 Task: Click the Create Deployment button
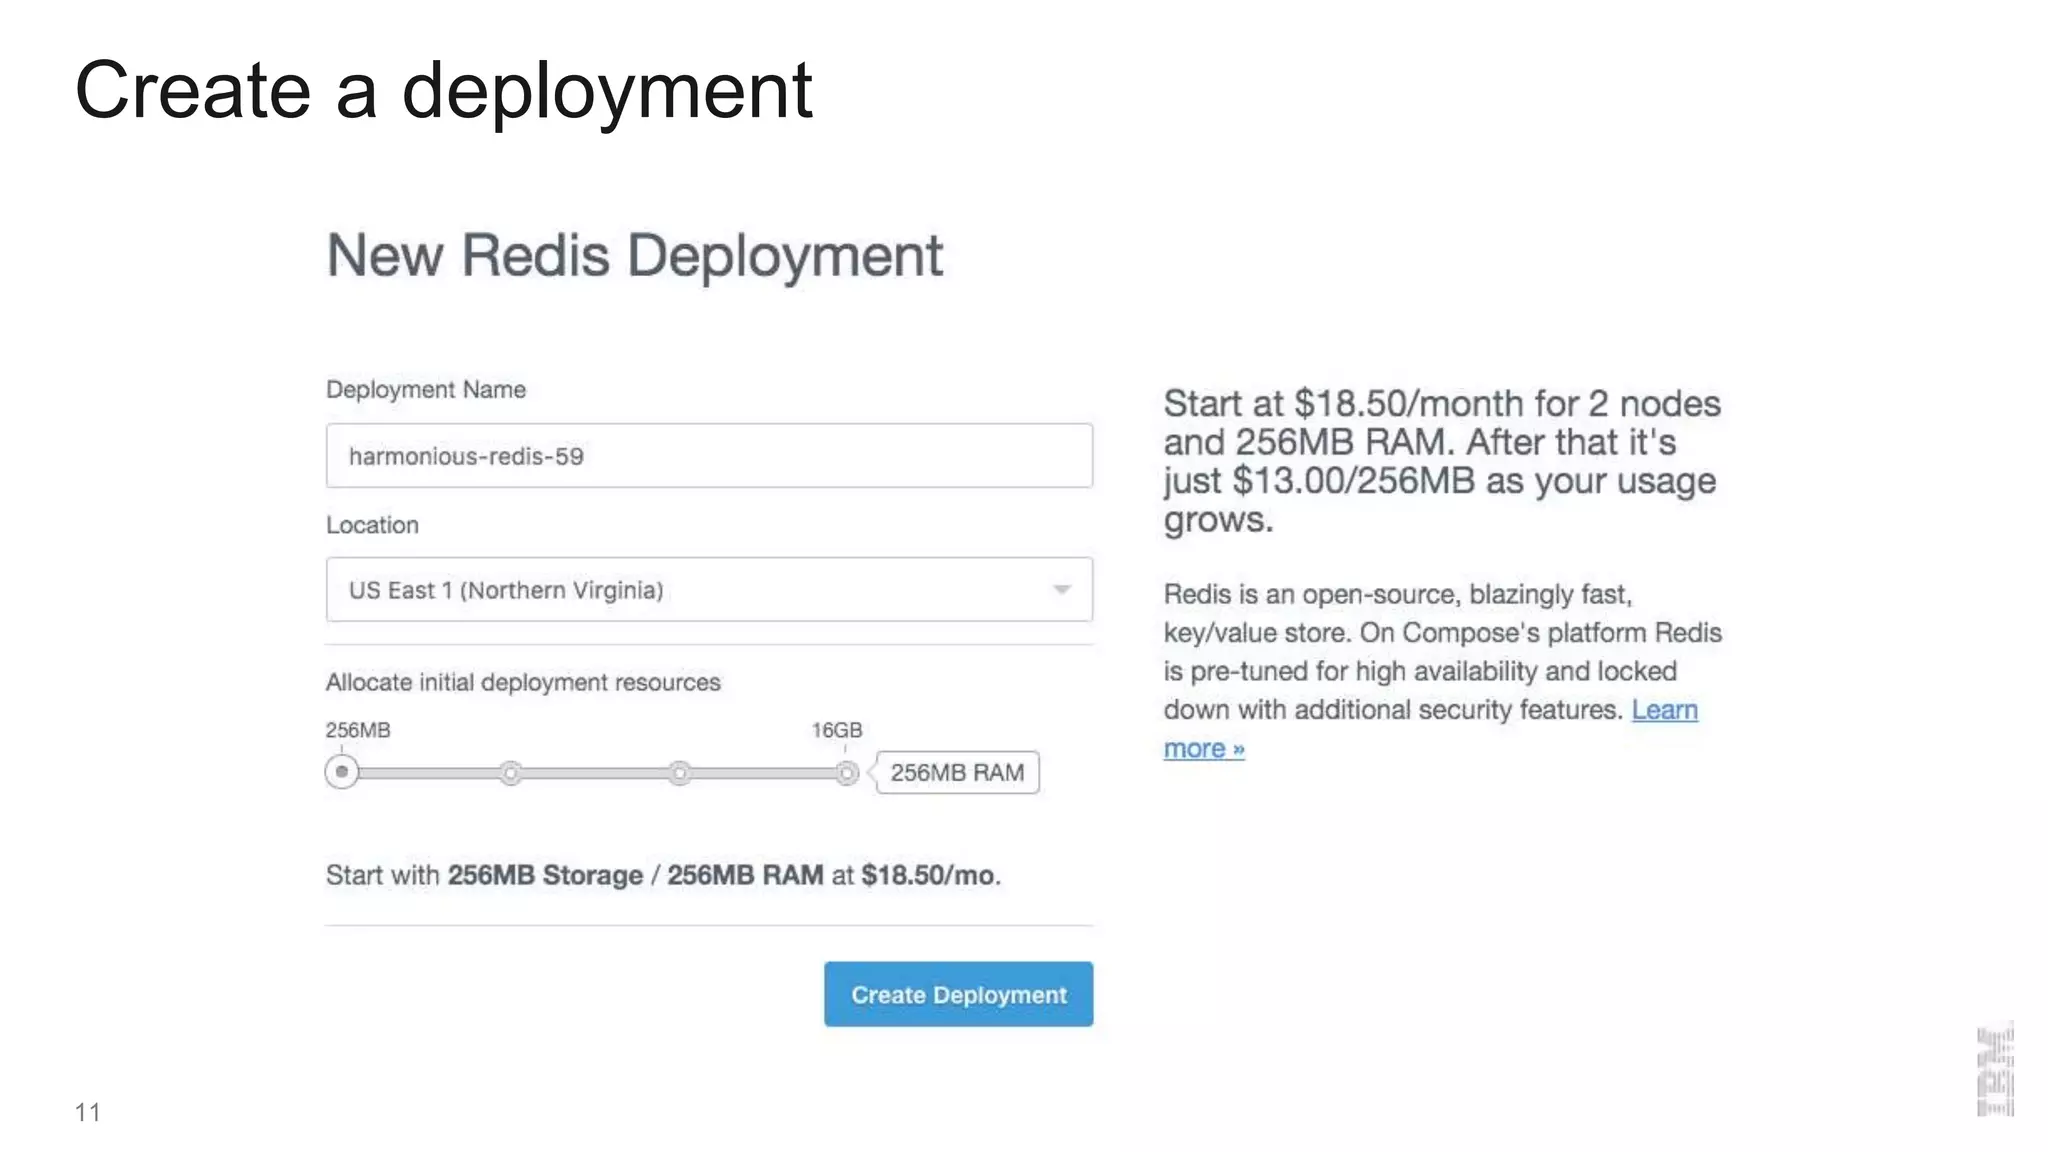point(958,994)
